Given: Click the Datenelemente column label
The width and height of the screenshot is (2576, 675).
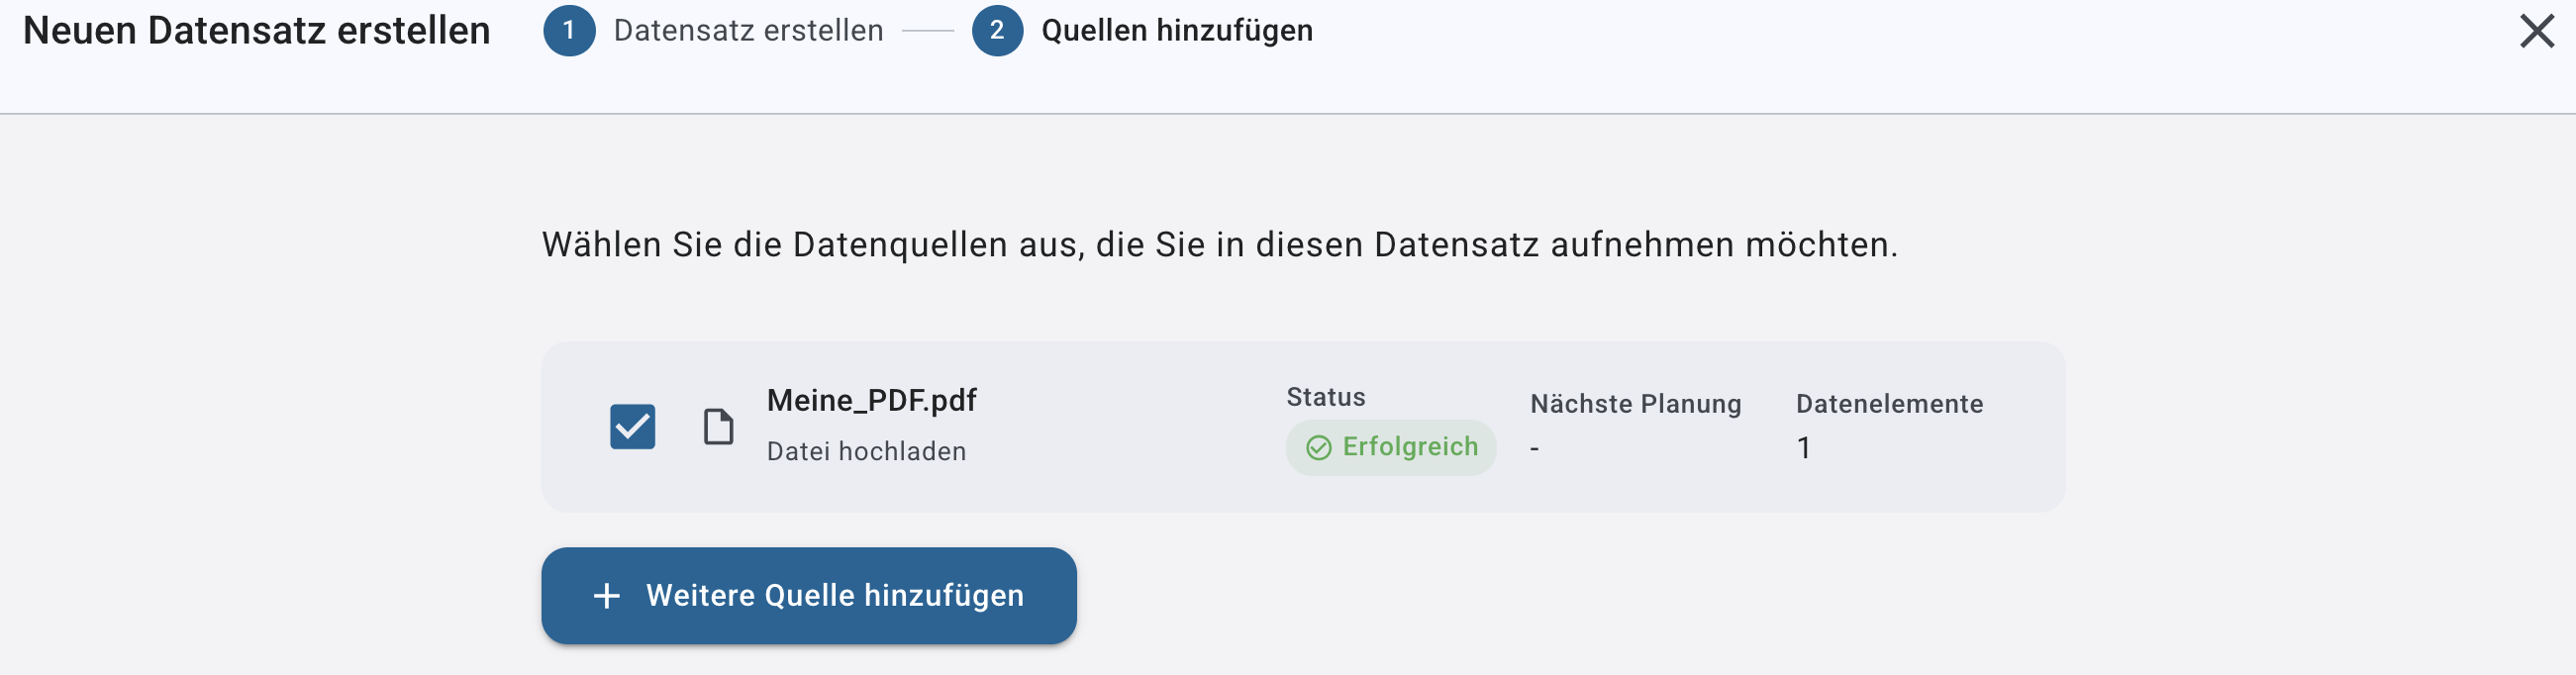Looking at the screenshot, I should 1889,404.
